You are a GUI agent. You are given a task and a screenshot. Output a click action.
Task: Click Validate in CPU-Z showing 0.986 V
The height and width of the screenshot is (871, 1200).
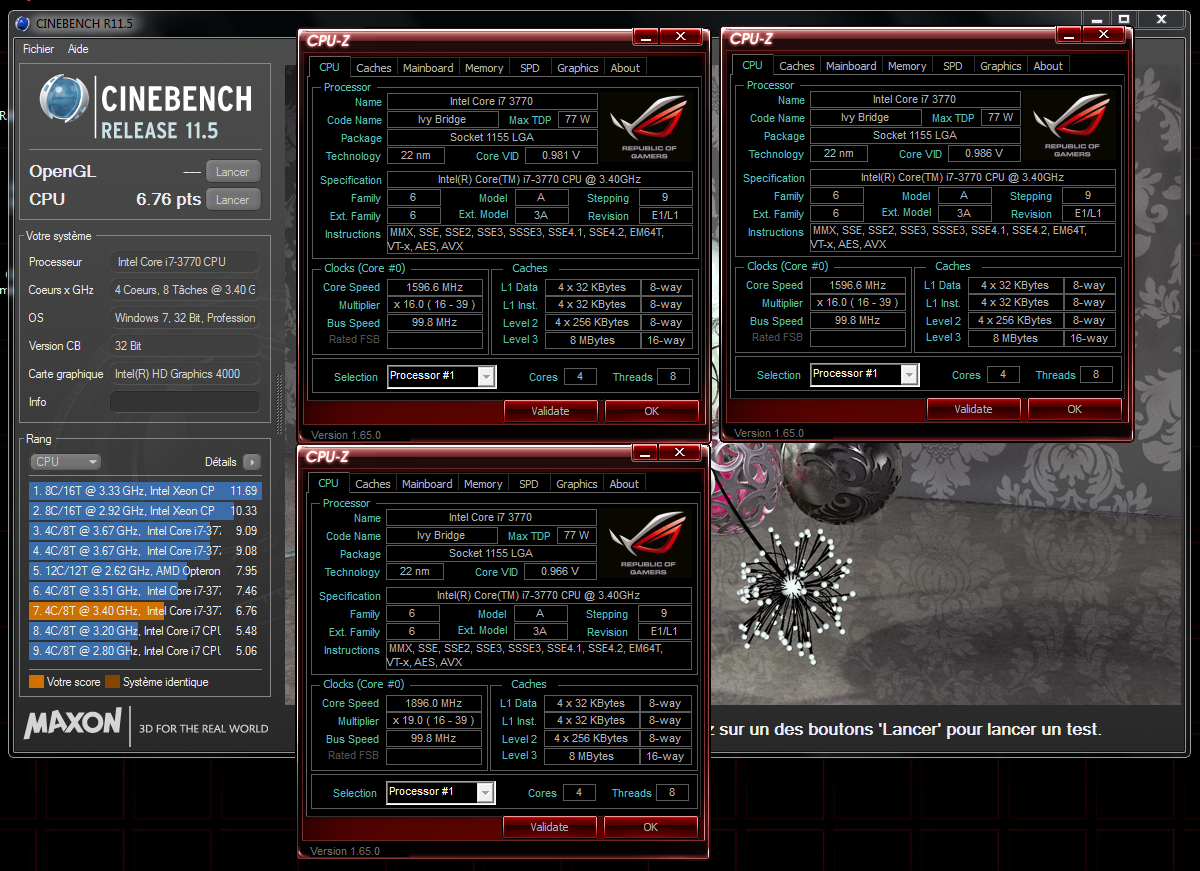point(973,409)
